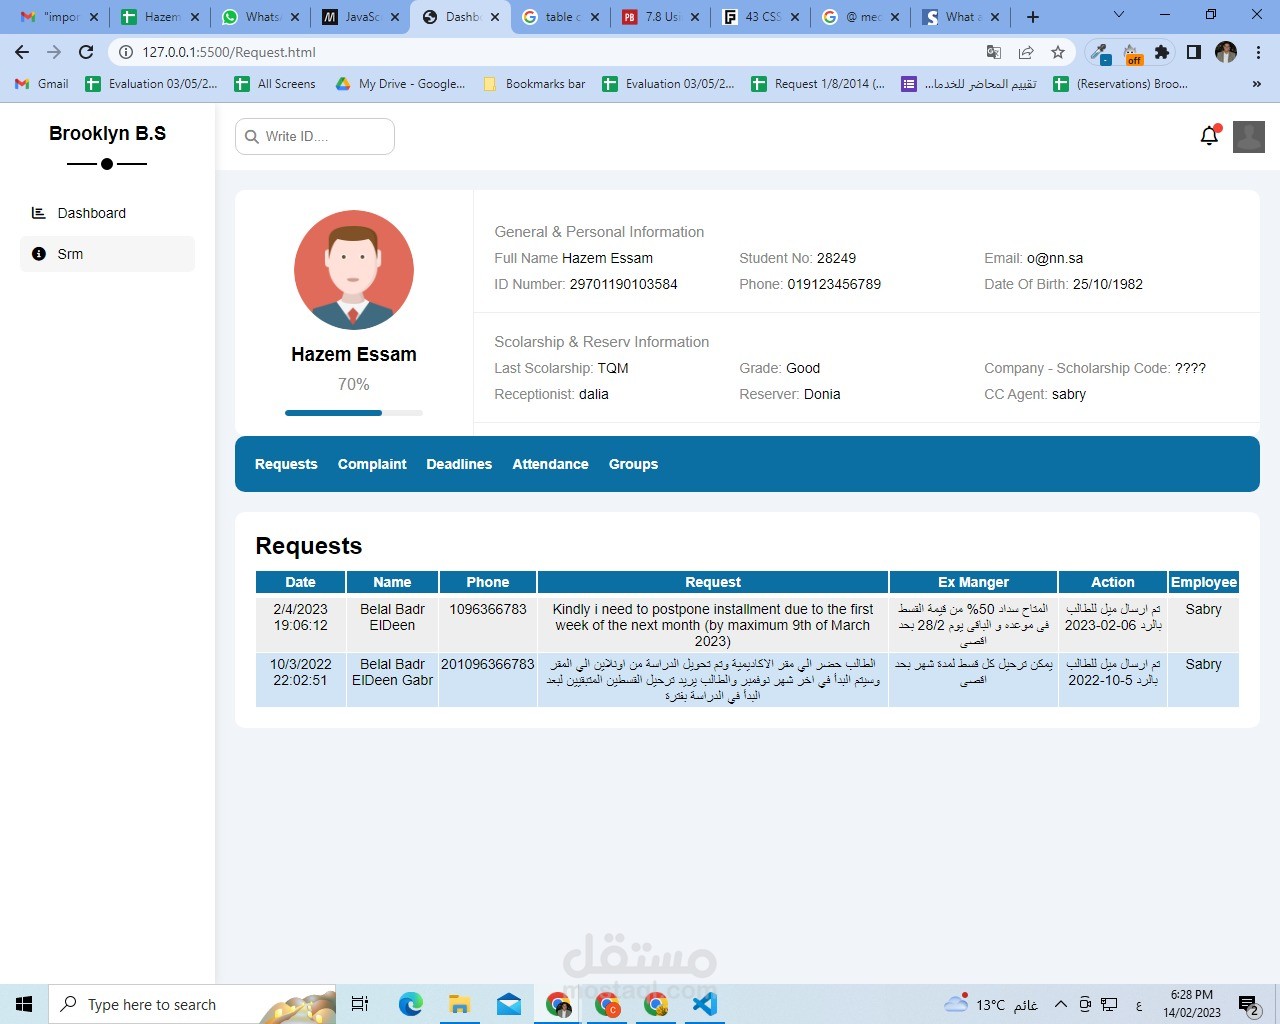Expand the tab search chevron
1280x1024 pixels.
click(x=1119, y=16)
